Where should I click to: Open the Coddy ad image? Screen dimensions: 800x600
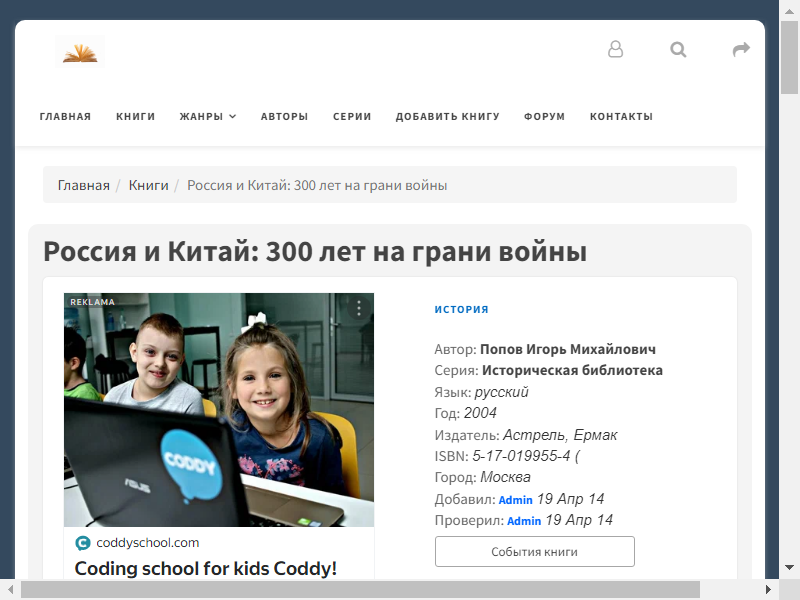(x=219, y=410)
